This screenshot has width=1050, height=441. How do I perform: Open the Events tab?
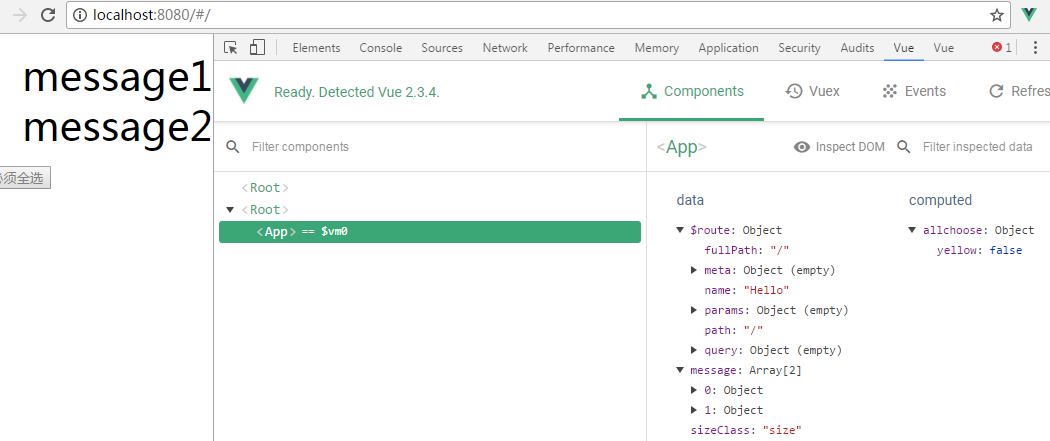[914, 91]
